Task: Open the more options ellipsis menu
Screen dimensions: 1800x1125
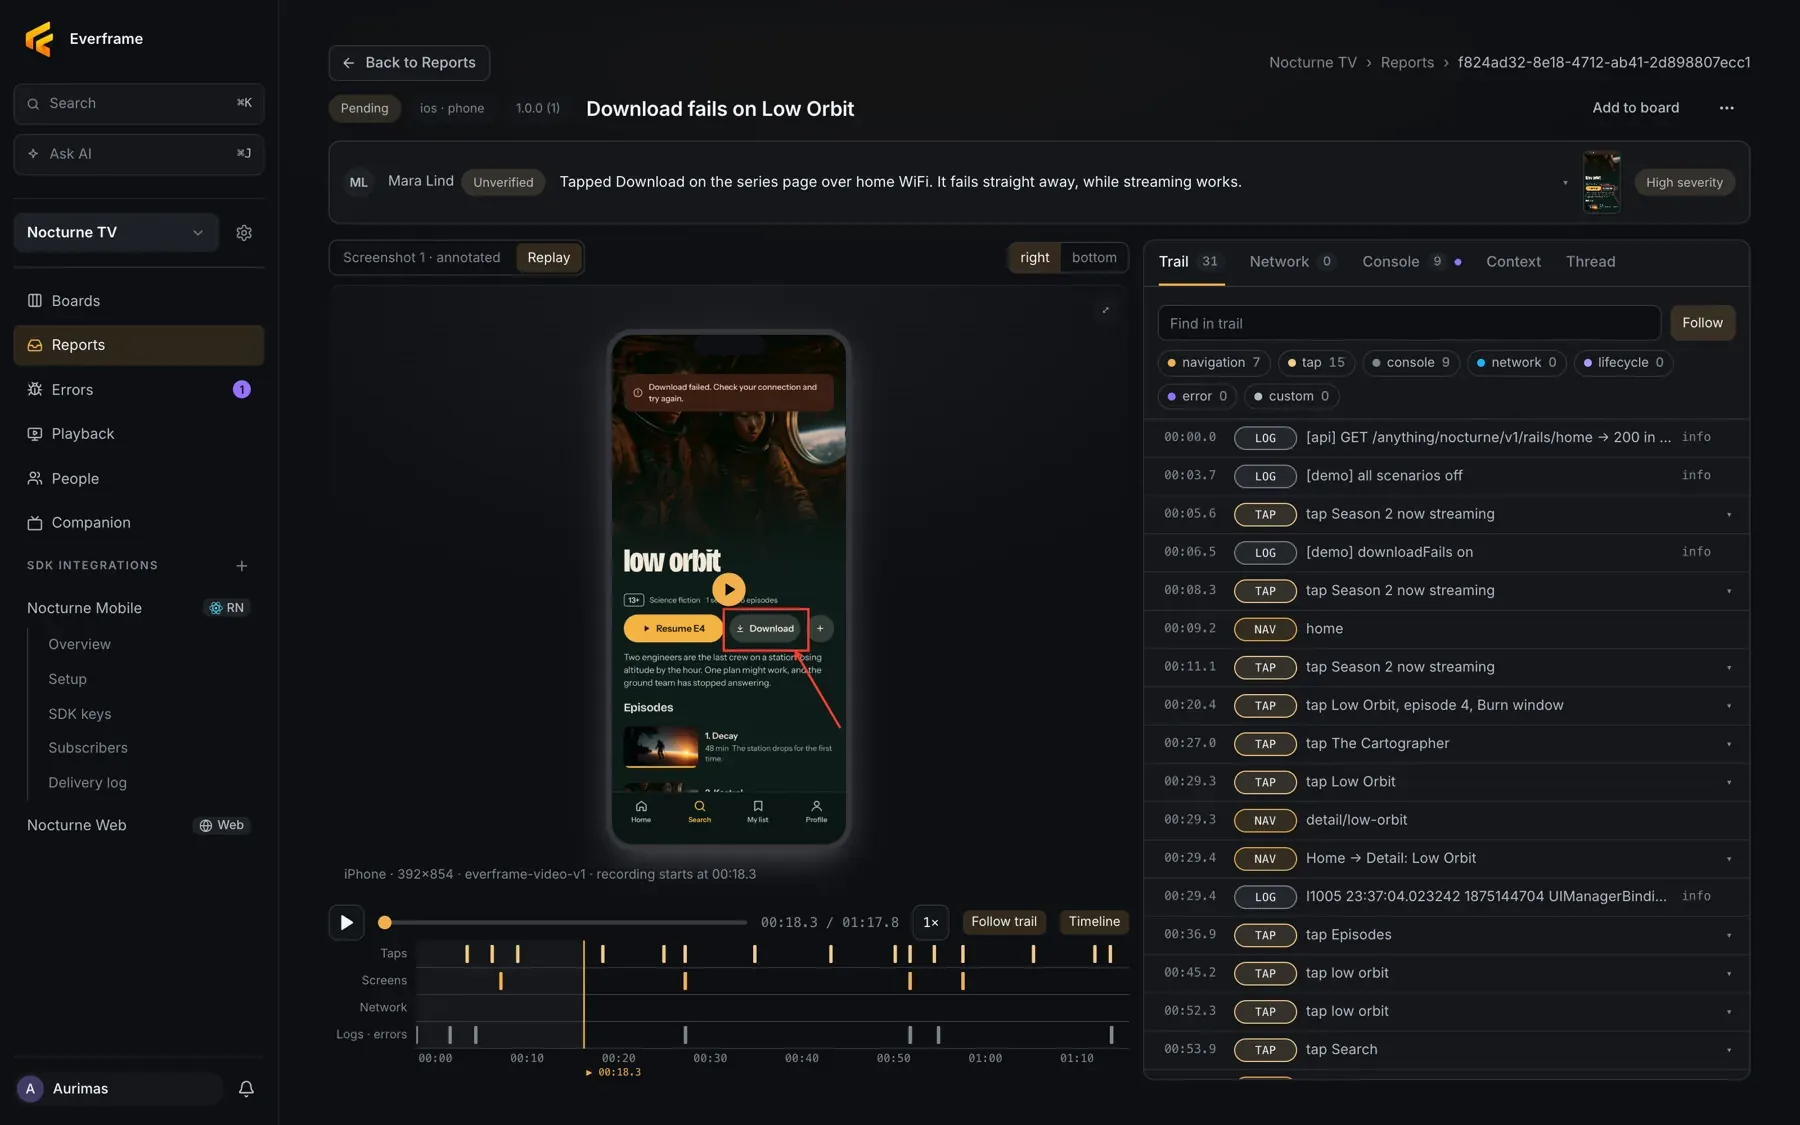Action: pyautogui.click(x=1727, y=108)
